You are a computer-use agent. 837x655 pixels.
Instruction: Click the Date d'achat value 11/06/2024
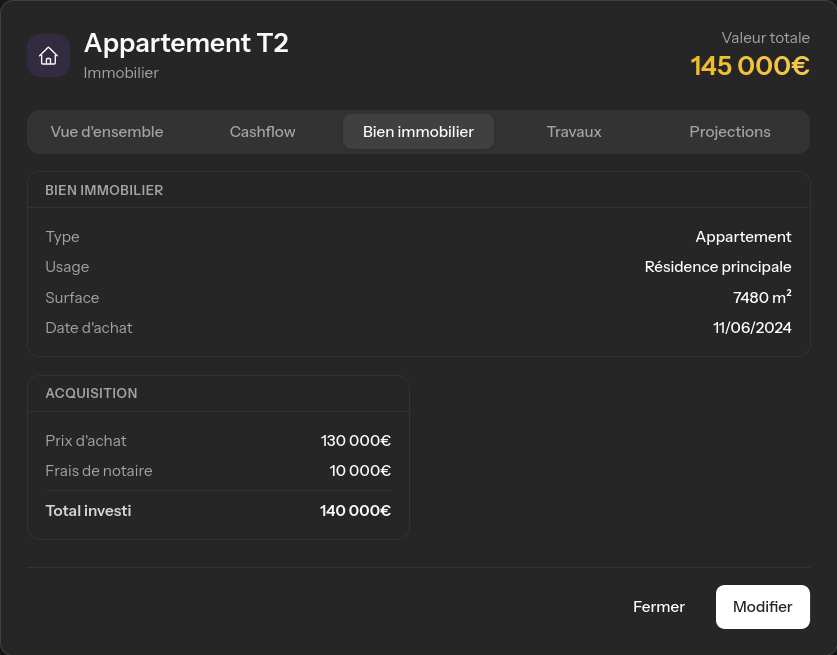pos(752,327)
